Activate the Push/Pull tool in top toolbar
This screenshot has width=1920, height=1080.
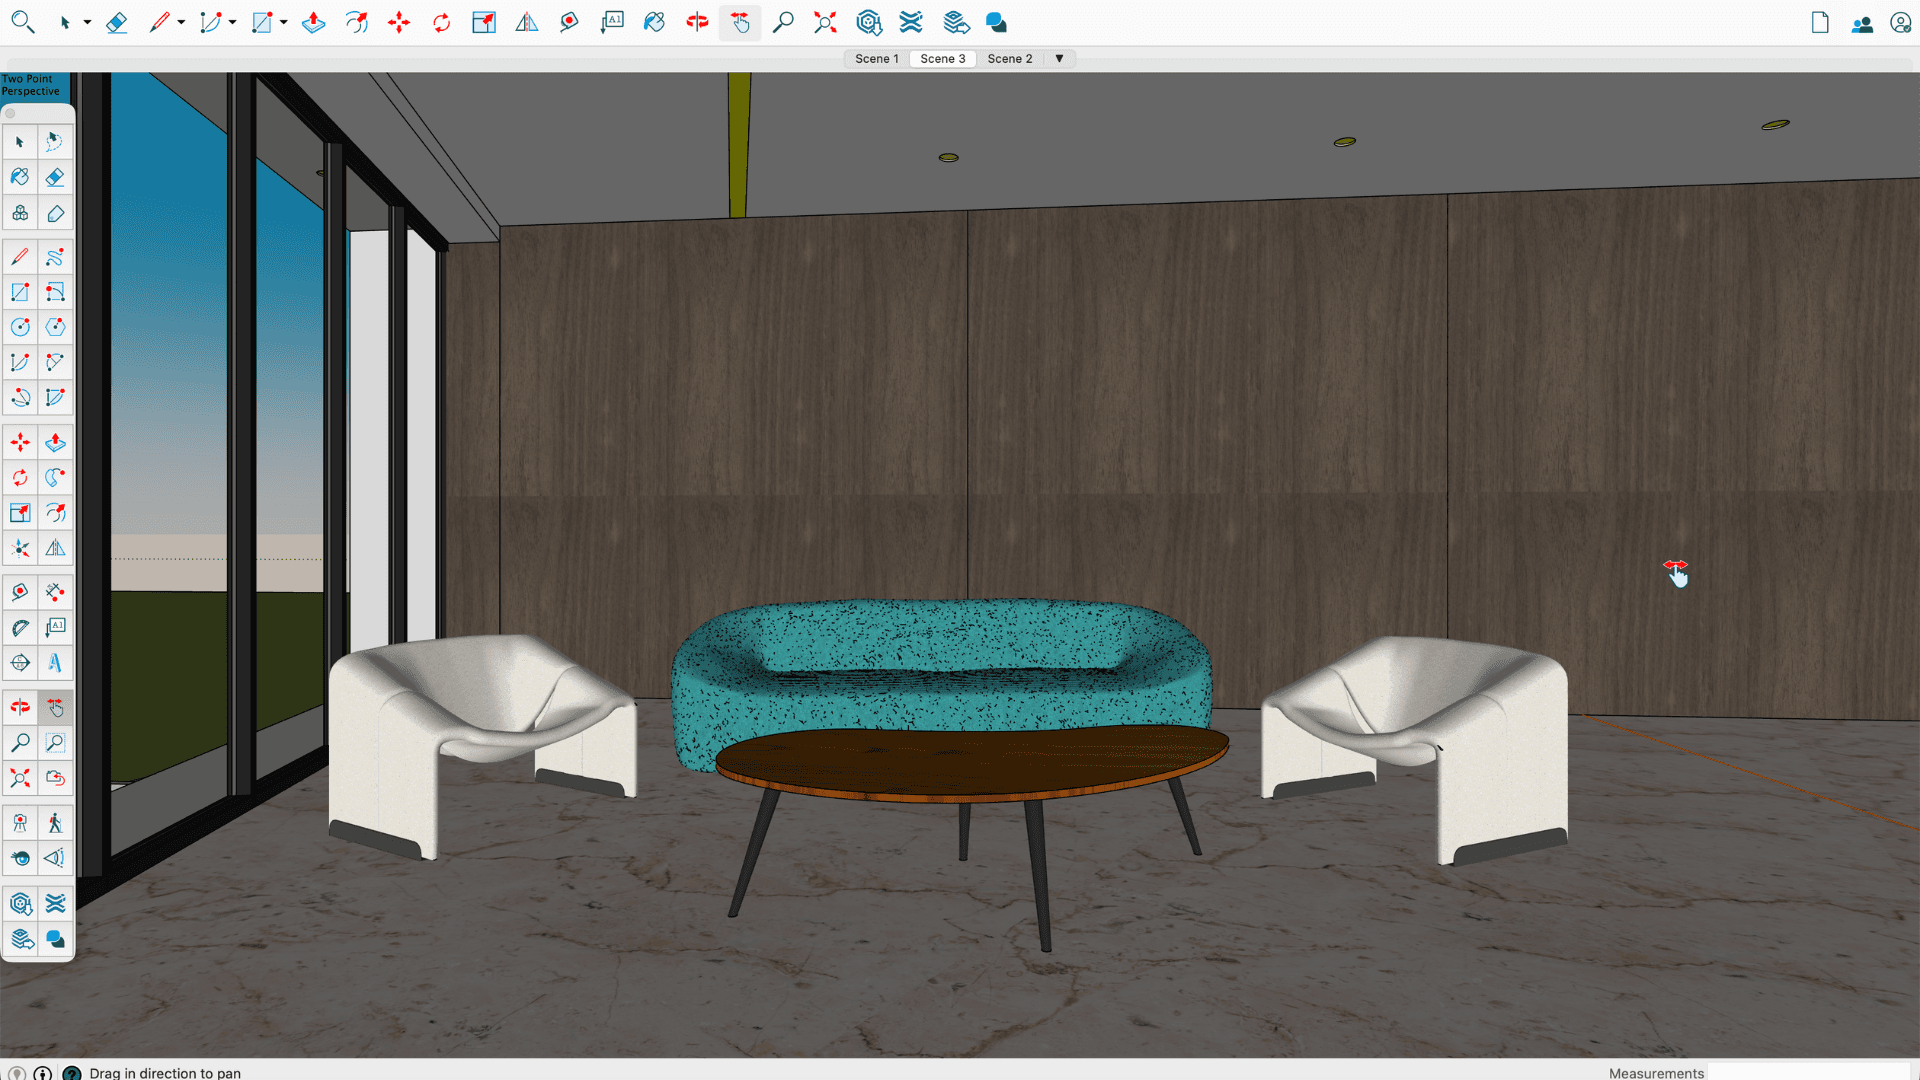pos(313,22)
